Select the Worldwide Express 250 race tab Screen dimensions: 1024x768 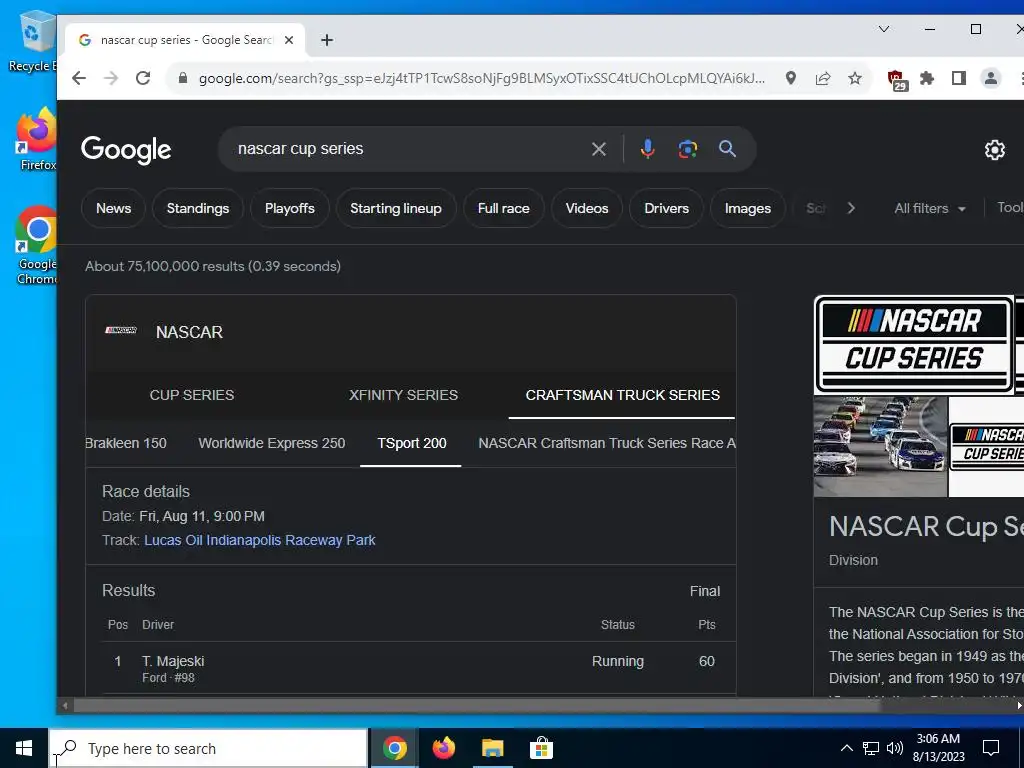(272, 443)
